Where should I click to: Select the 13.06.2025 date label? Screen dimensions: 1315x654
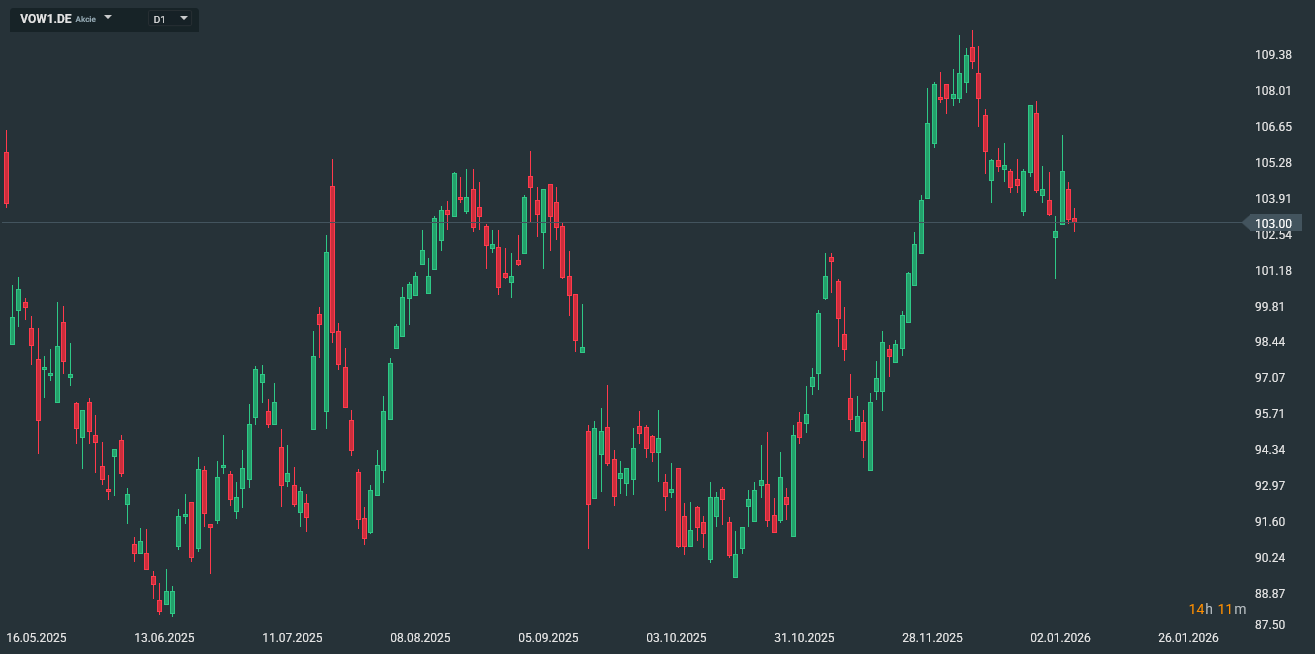165,638
